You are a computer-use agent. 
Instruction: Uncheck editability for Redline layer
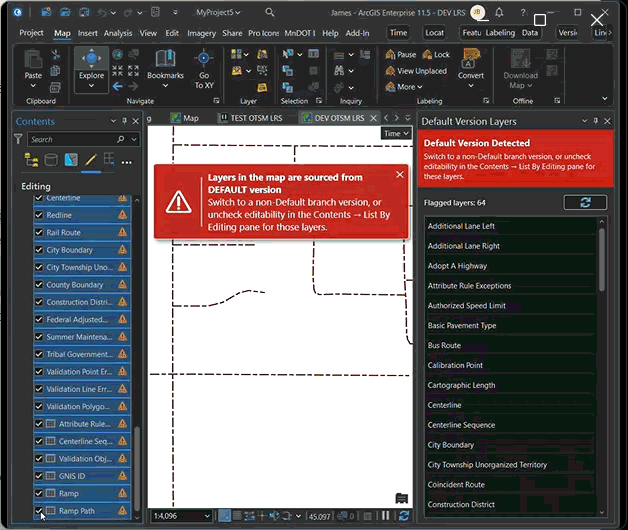click(x=39, y=215)
